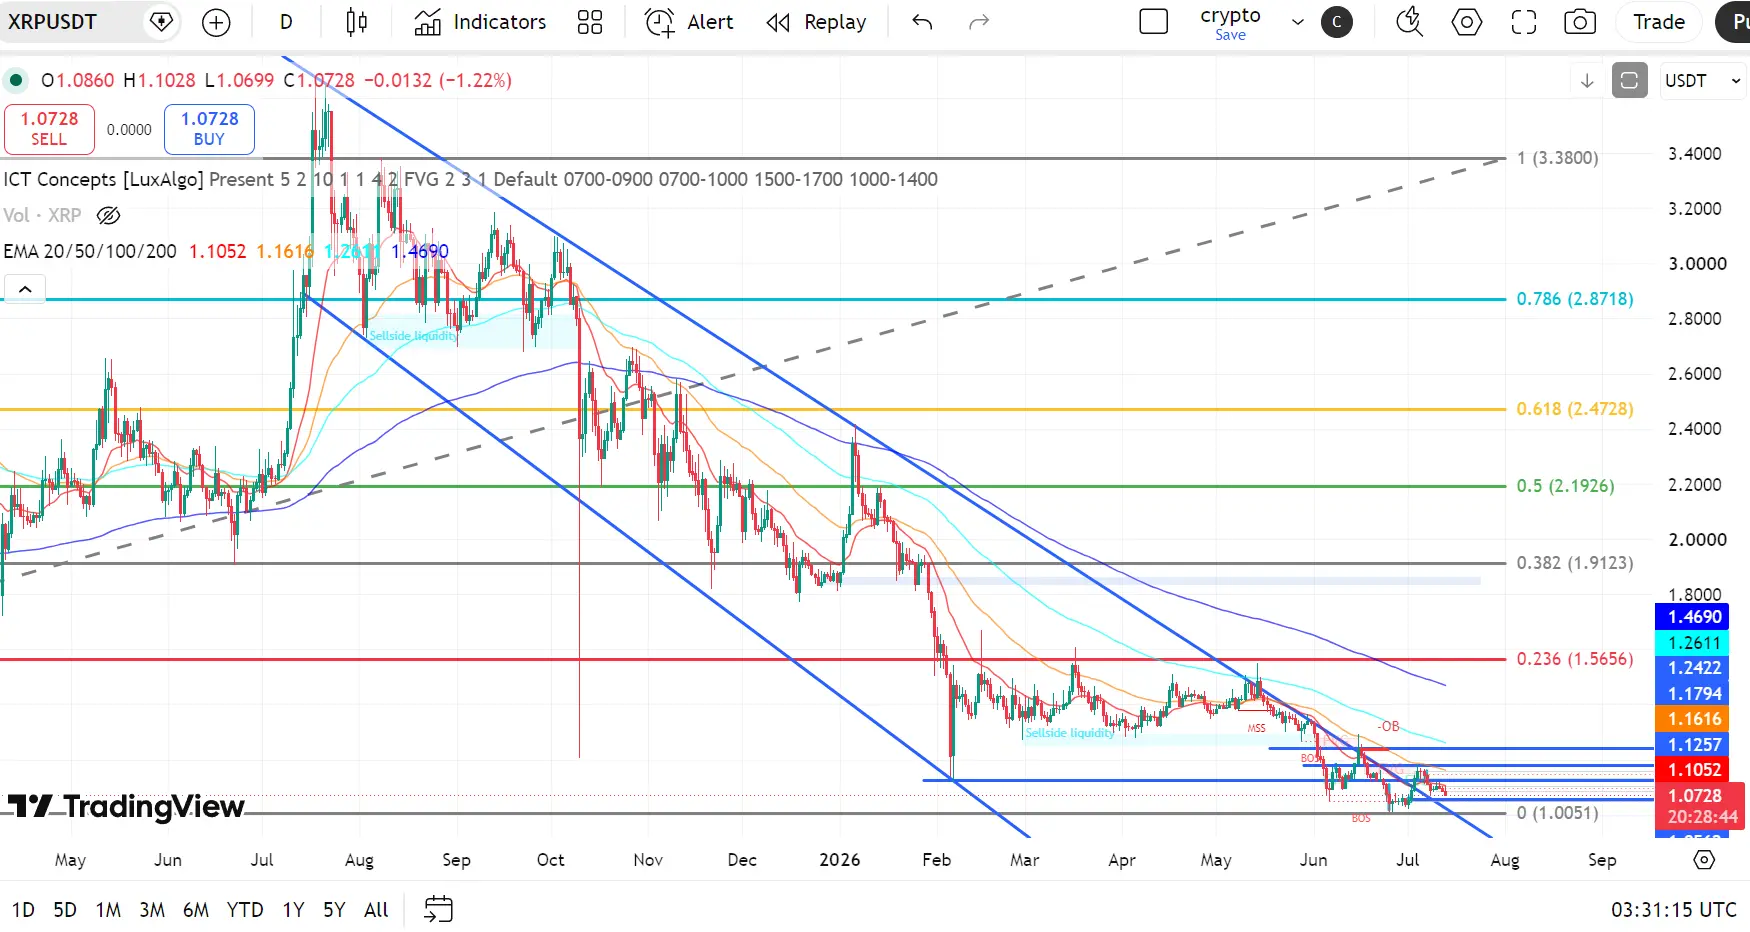Open the go-to-date calendar icon

pyautogui.click(x=438, y=909)
